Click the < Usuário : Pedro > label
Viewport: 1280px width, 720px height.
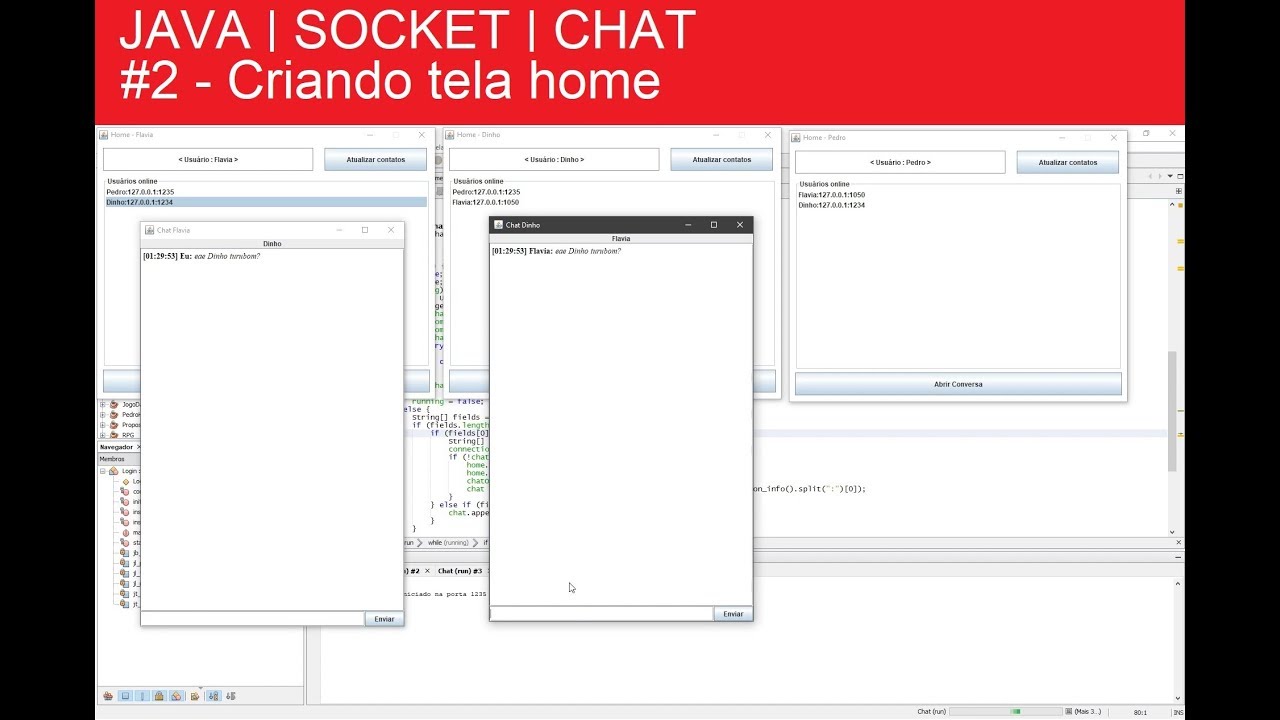(x=900, y=162)
